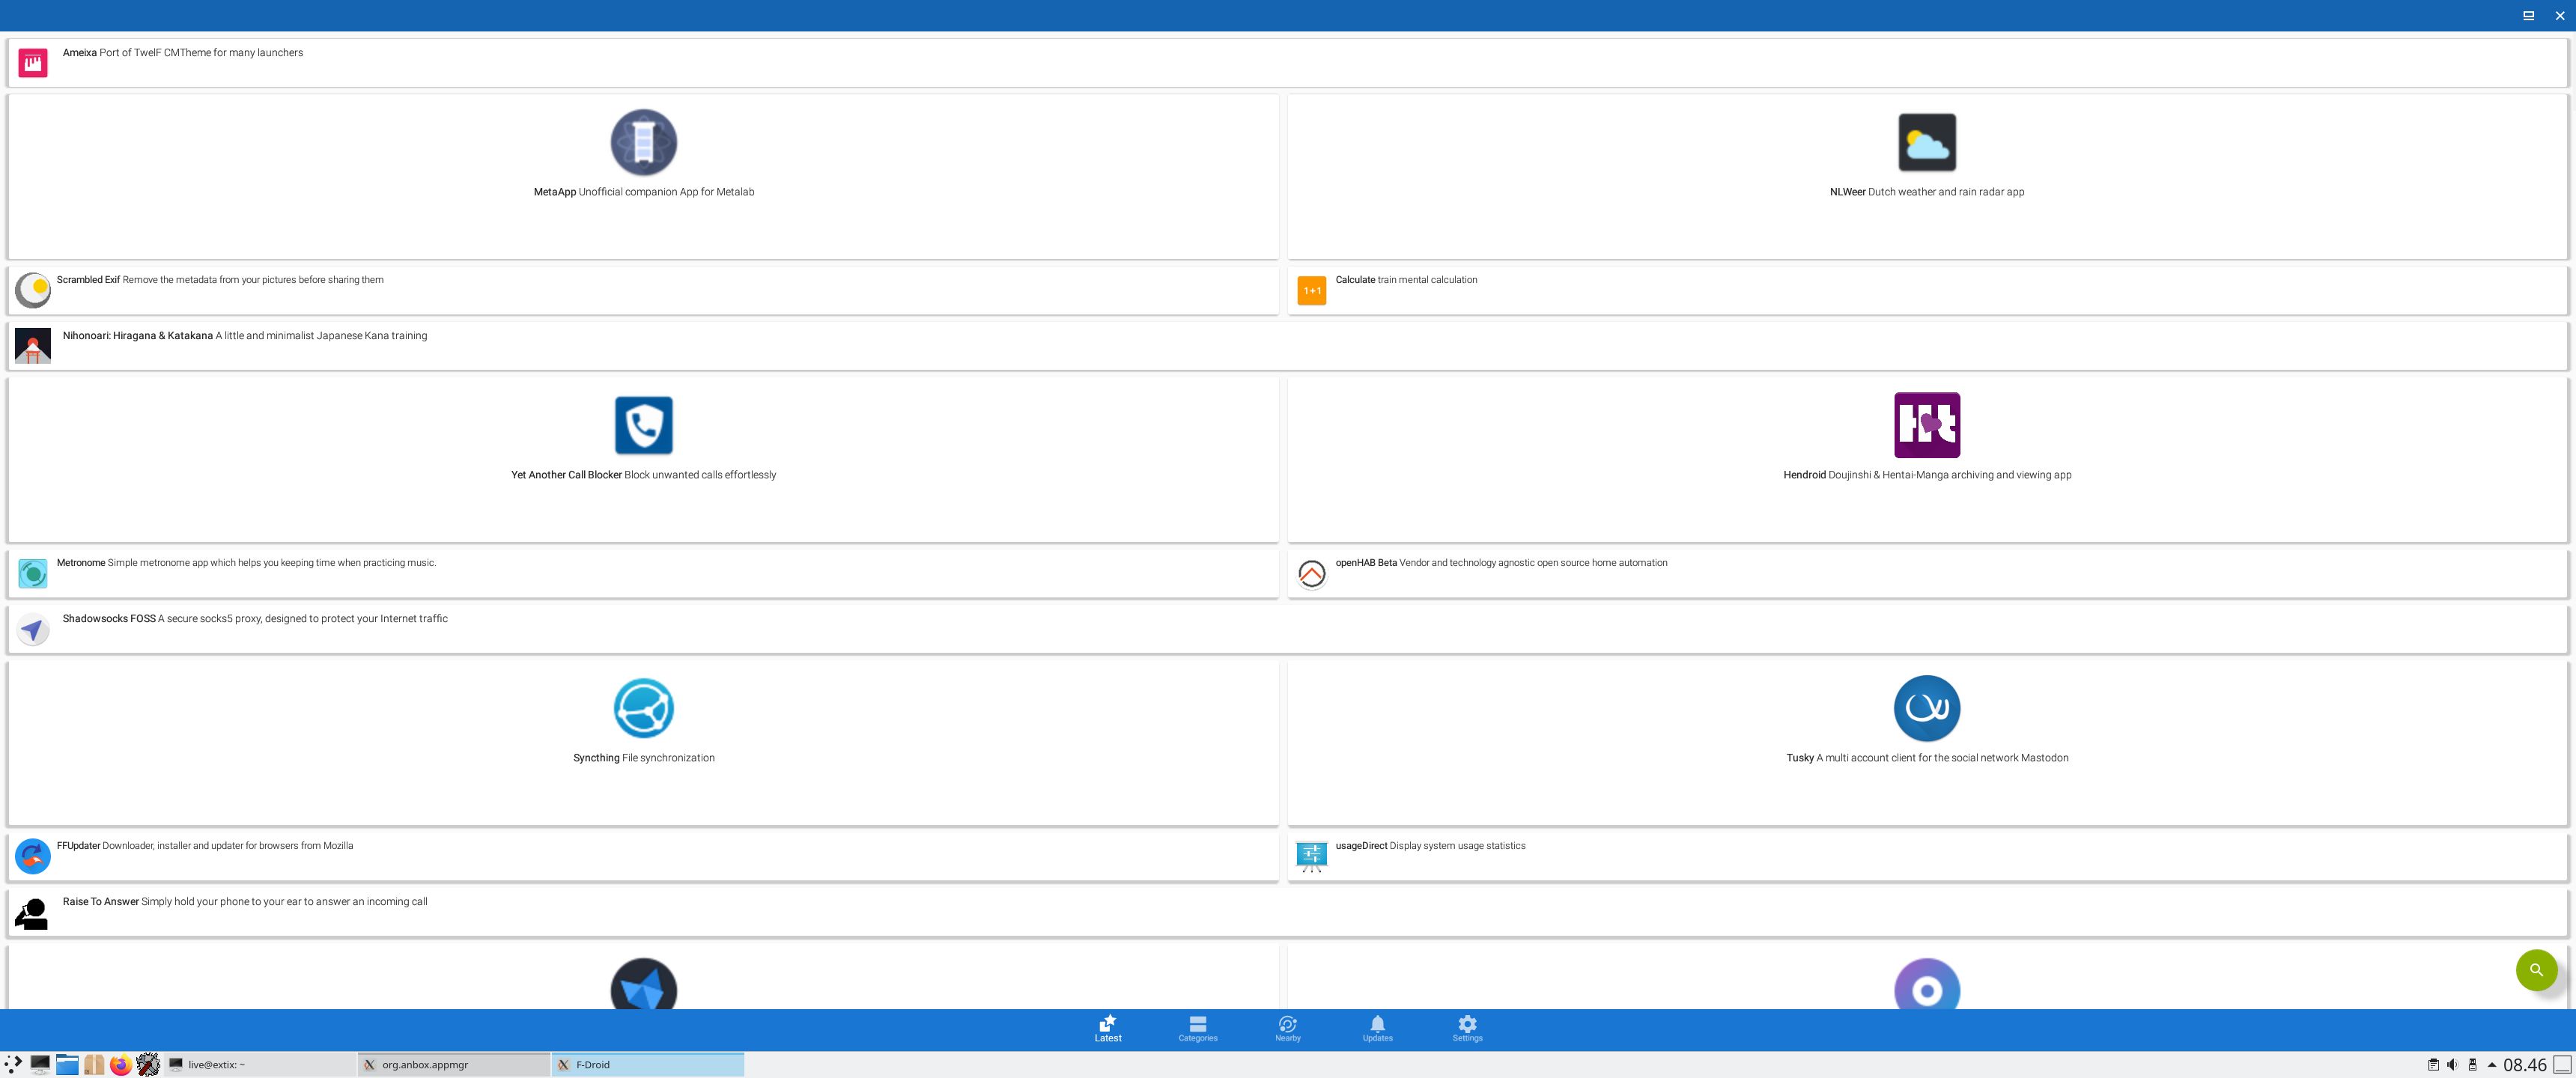Open 'Metronome Simple metronome app' entry
The height and width of the screenshot is (1078, 2576).
pyautogui.click(x=643, y=573)
